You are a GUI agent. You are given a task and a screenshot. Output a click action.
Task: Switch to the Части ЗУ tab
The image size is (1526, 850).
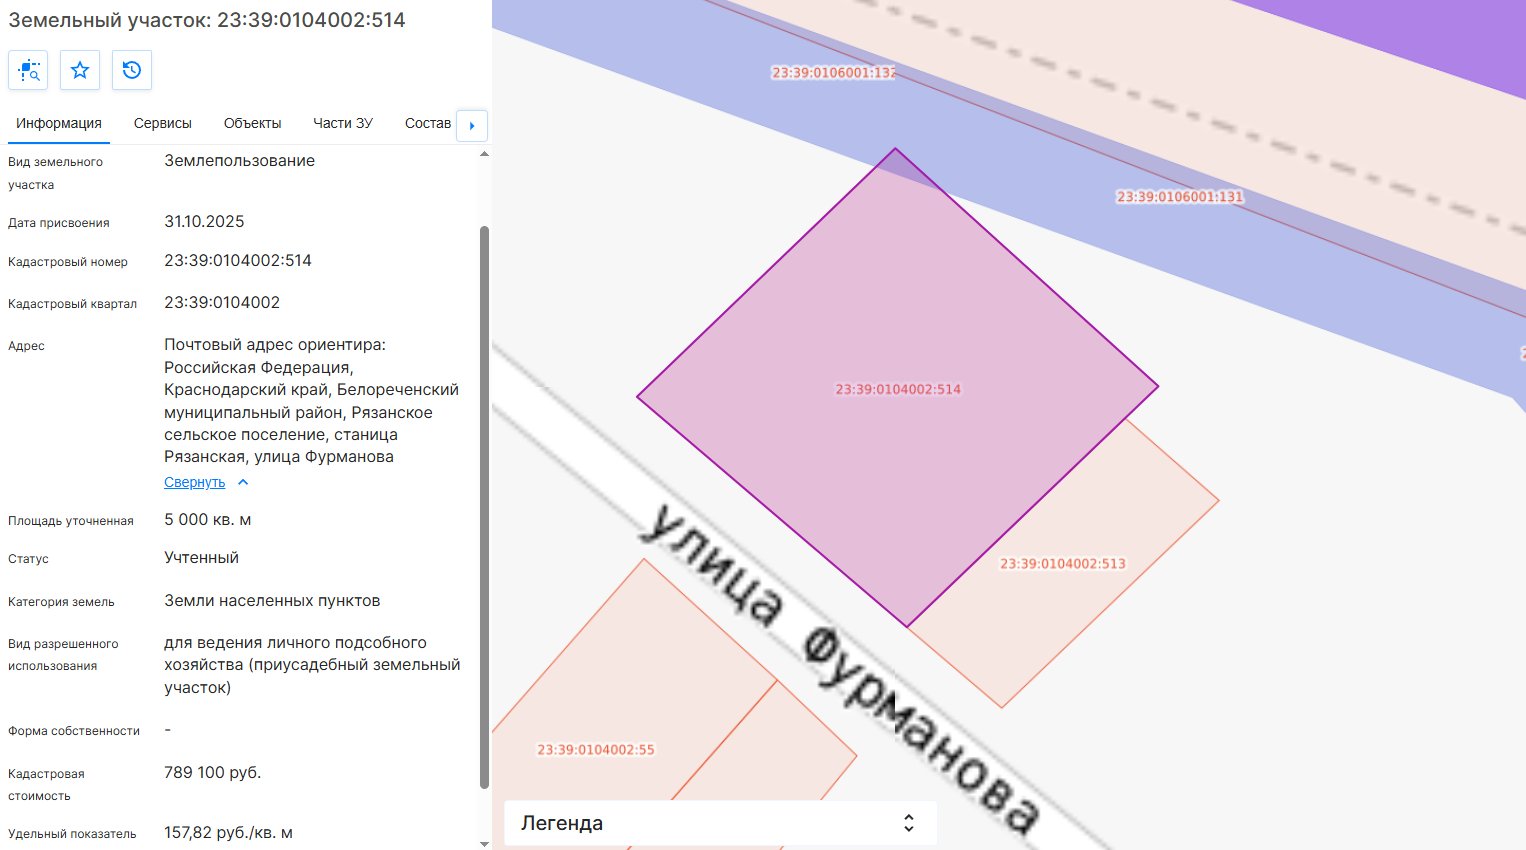pos(343,123)
